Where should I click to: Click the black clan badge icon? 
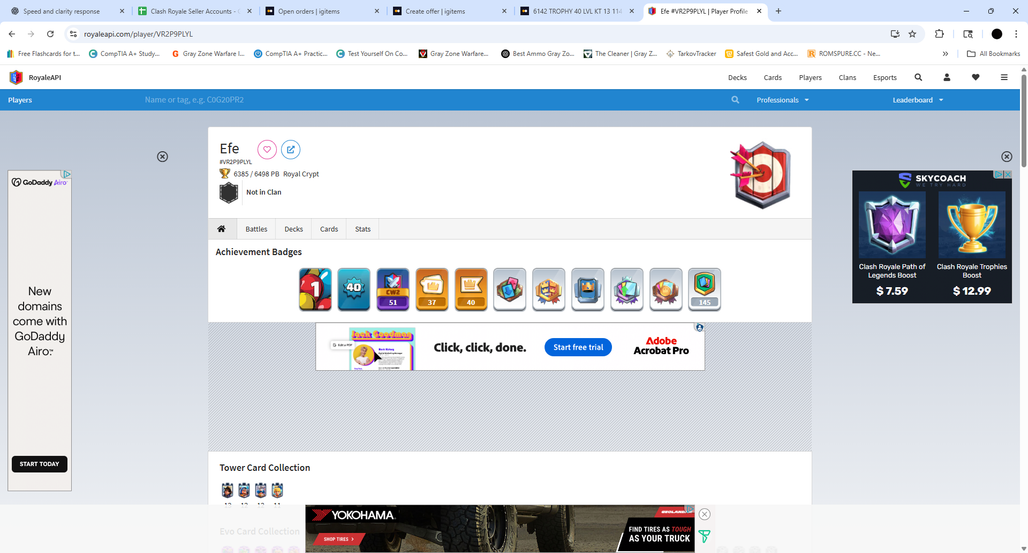[229, 193]
